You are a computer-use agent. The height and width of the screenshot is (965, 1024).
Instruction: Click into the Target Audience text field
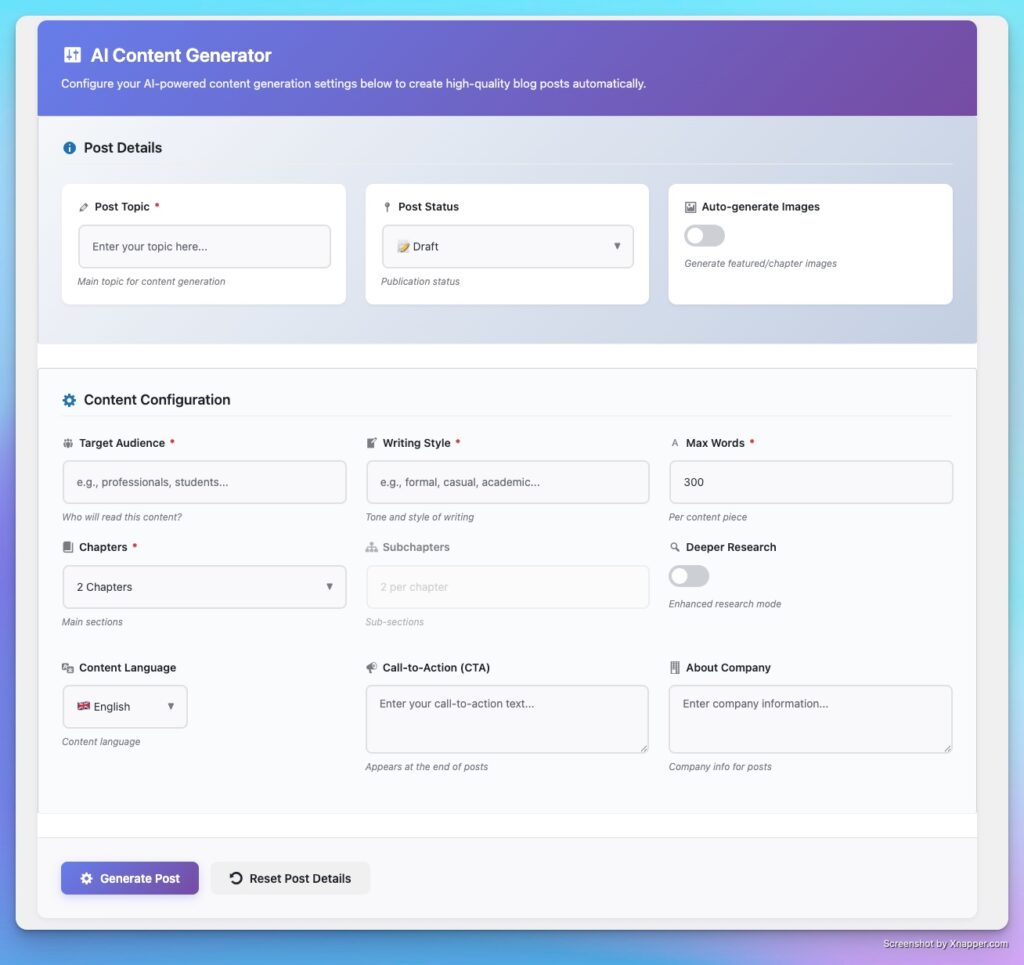204,482
